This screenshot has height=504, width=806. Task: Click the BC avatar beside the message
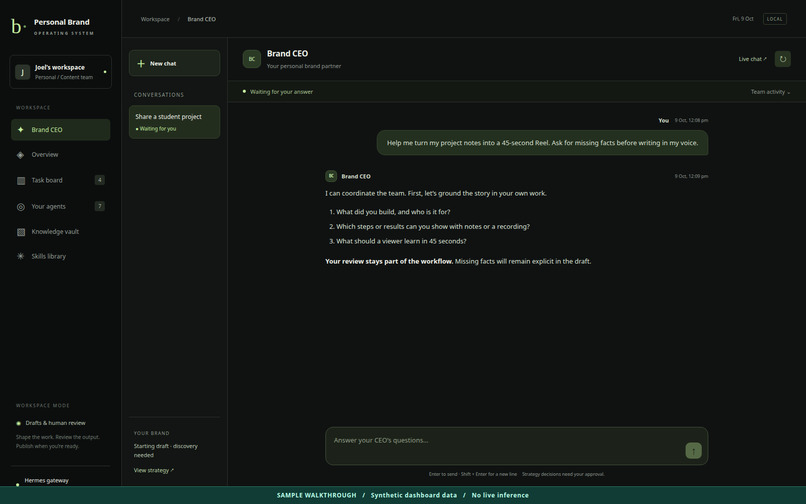pos(331,176)
